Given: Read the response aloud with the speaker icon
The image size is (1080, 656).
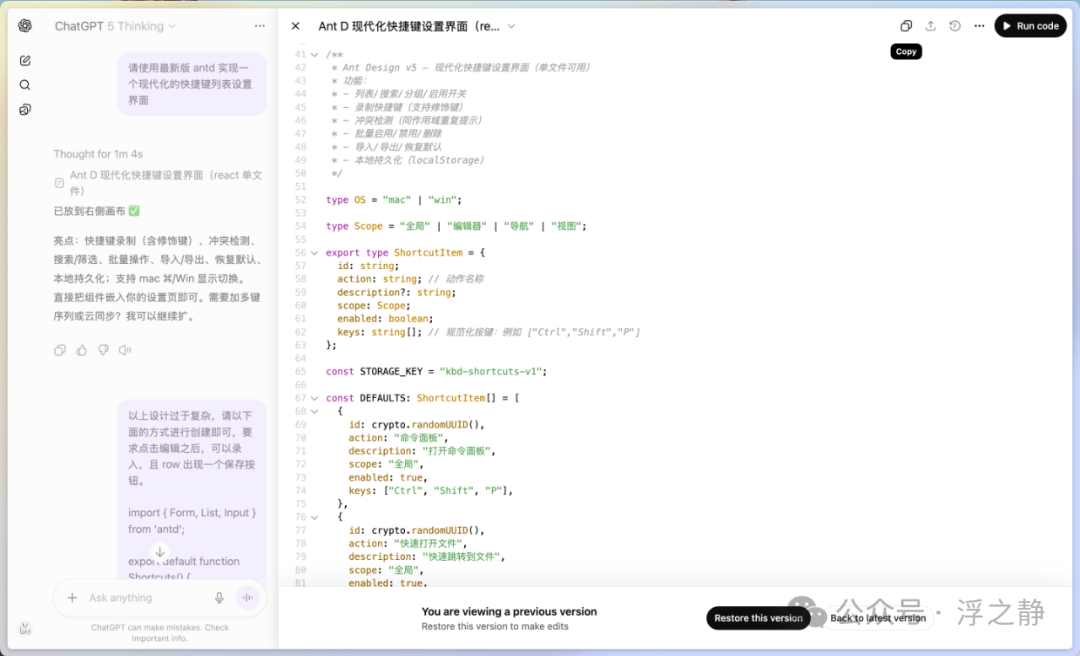Looking at the screenshot, I should pos(125,350).
